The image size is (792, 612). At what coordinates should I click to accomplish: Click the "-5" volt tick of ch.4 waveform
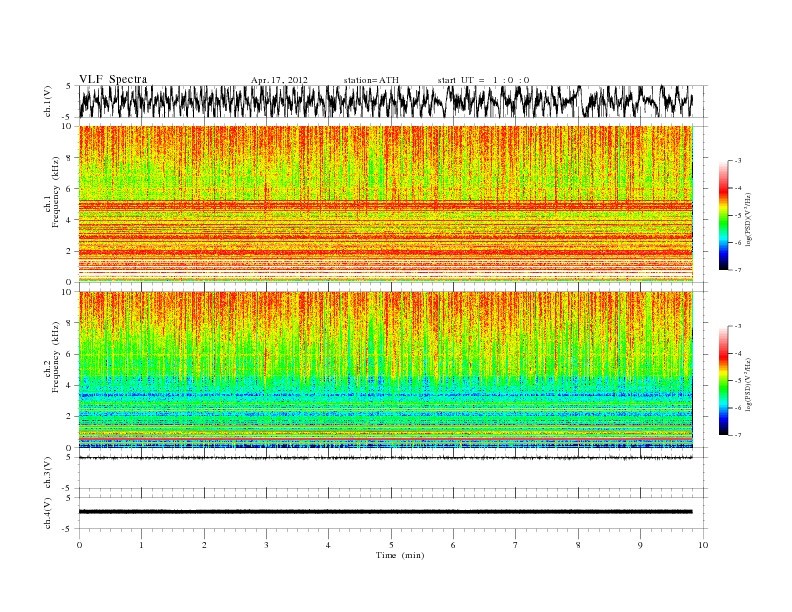(67, 529)
